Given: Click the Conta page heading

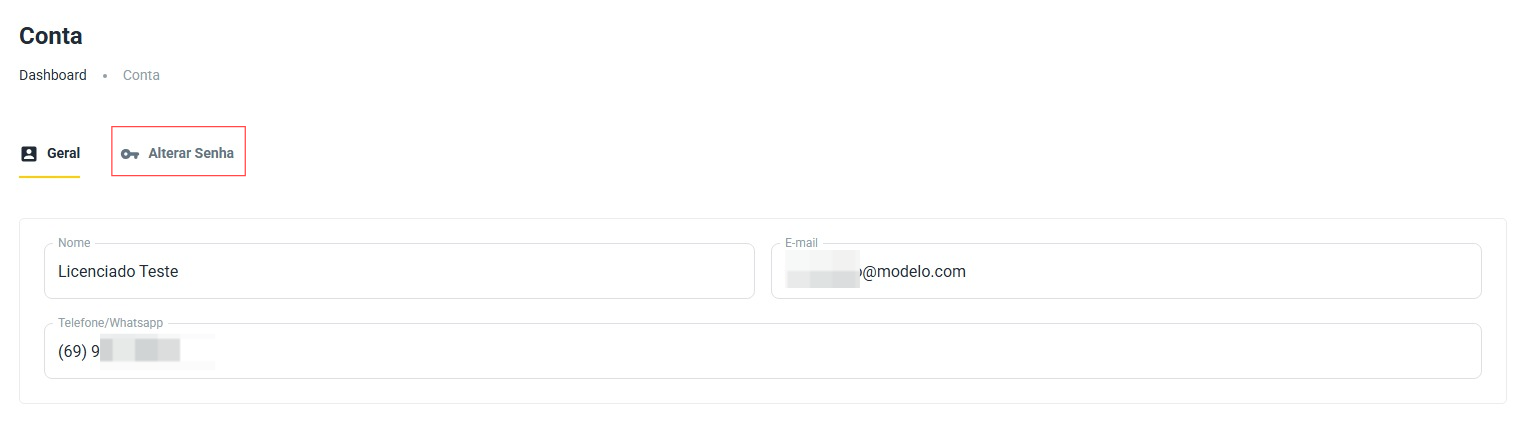Looking at the screenshot, I should click(51, 37).
